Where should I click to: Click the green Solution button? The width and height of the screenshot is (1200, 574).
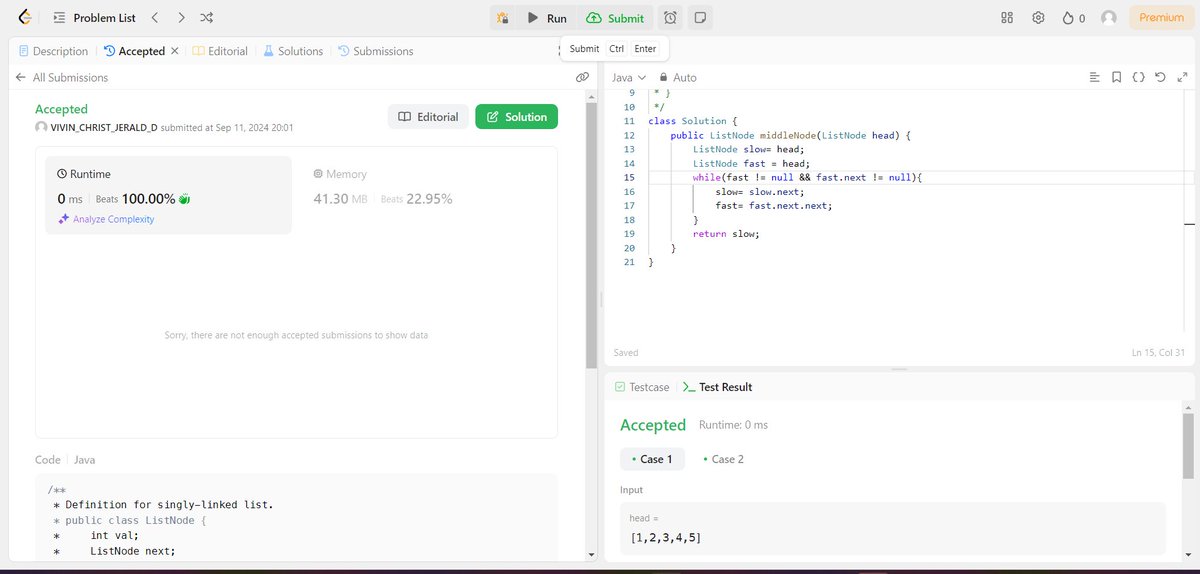pos(516,117)
